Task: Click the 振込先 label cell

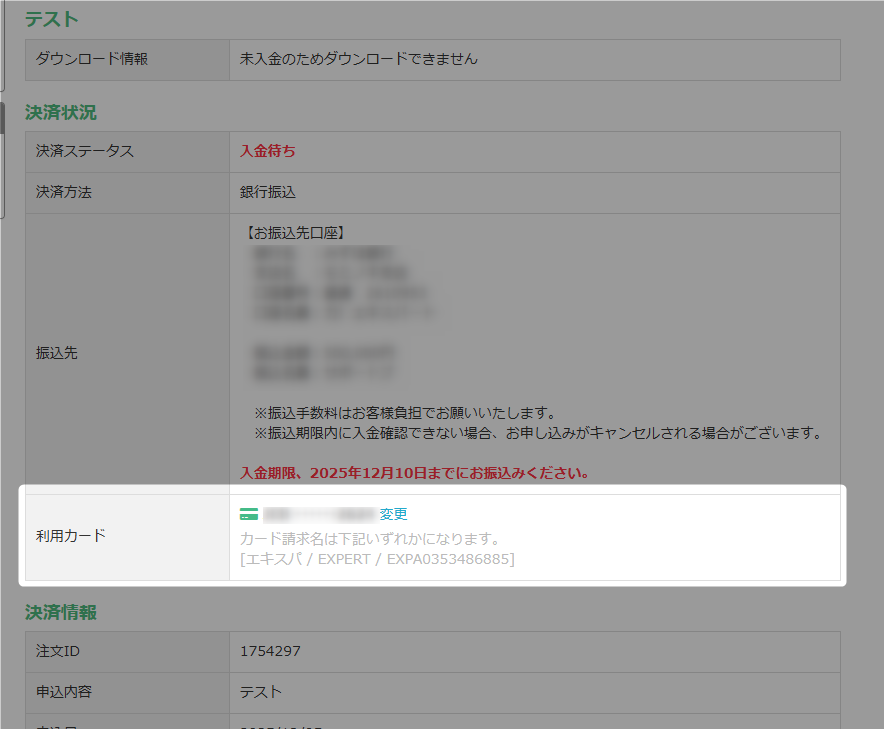Action: pyautogui.click(x=56, y=353)
